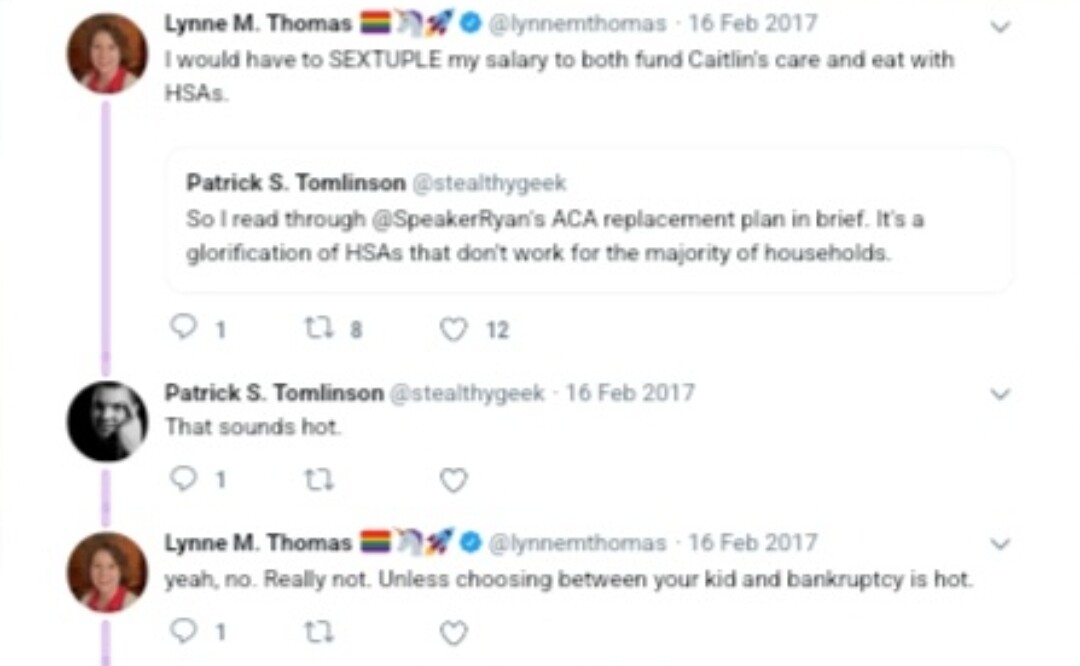This screenshot has width=1080, height=666.
Task: Reply to 'That sounds hot.' tweet
Action: 183,480
